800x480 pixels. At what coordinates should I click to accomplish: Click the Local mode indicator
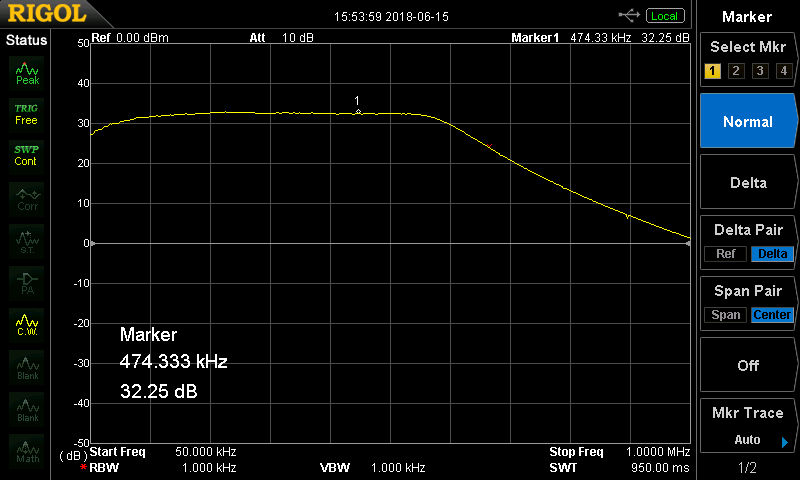point(664,16)
